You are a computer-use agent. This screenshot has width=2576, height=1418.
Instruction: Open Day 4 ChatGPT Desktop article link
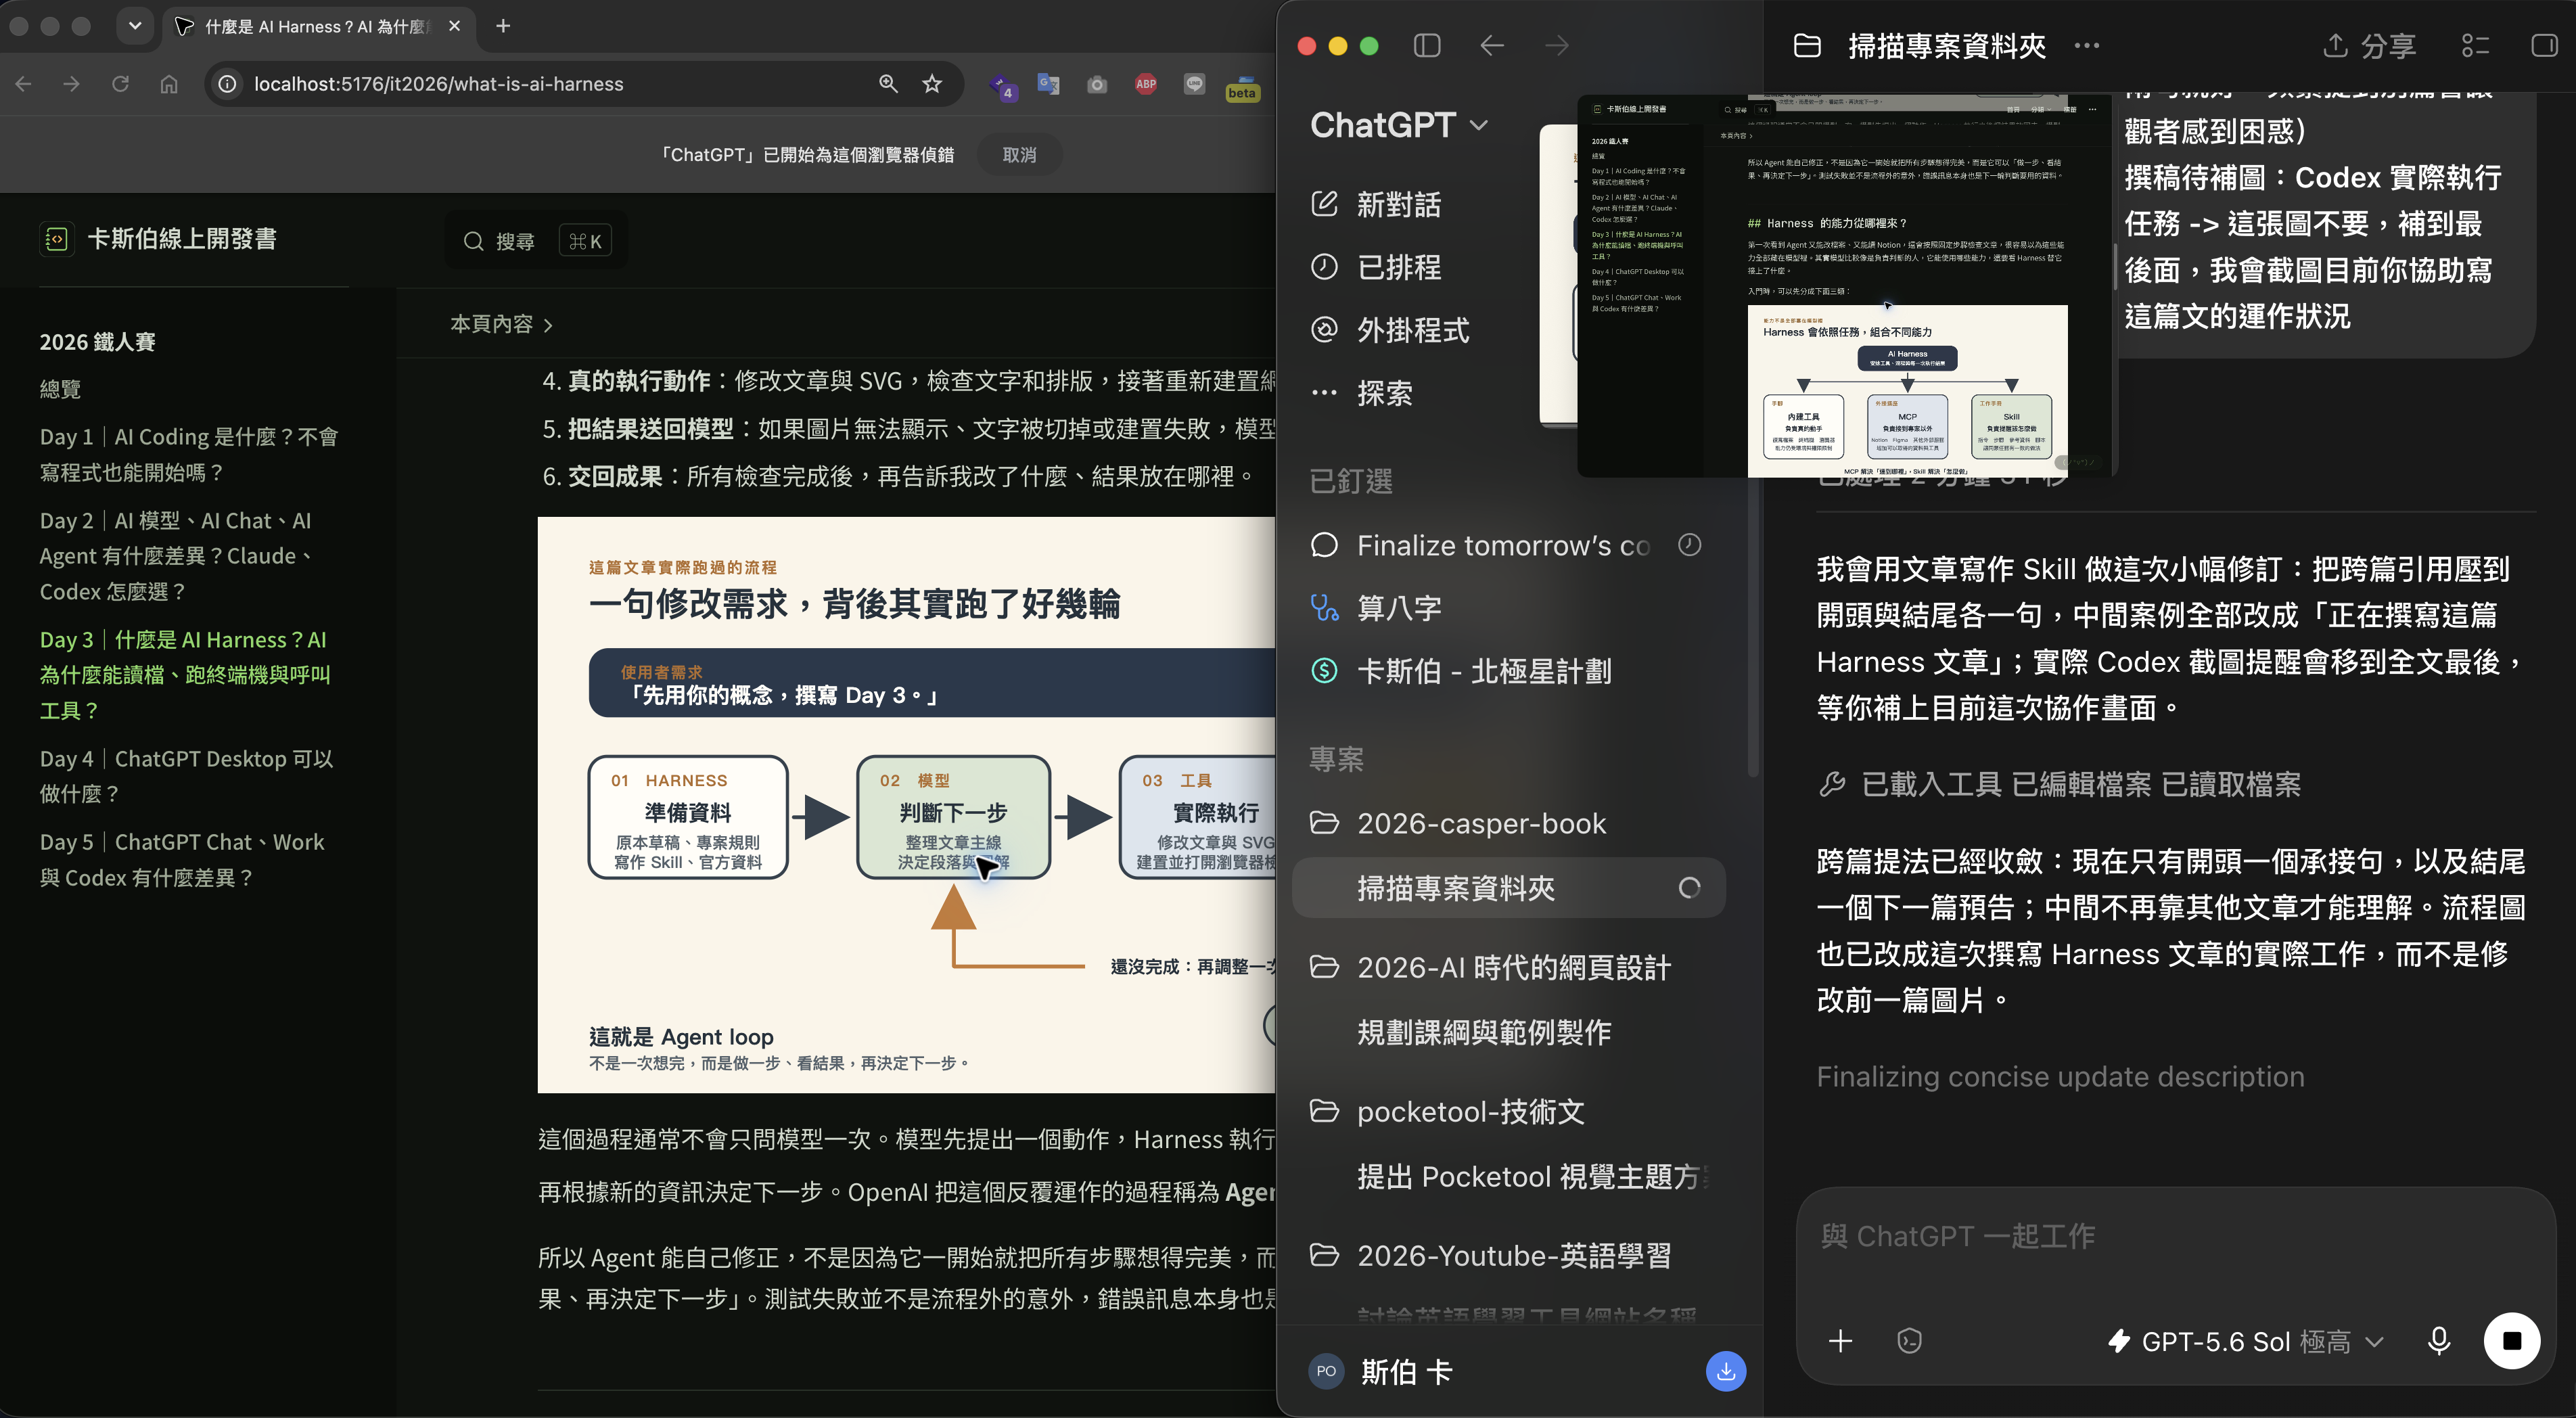pos(187,776)
